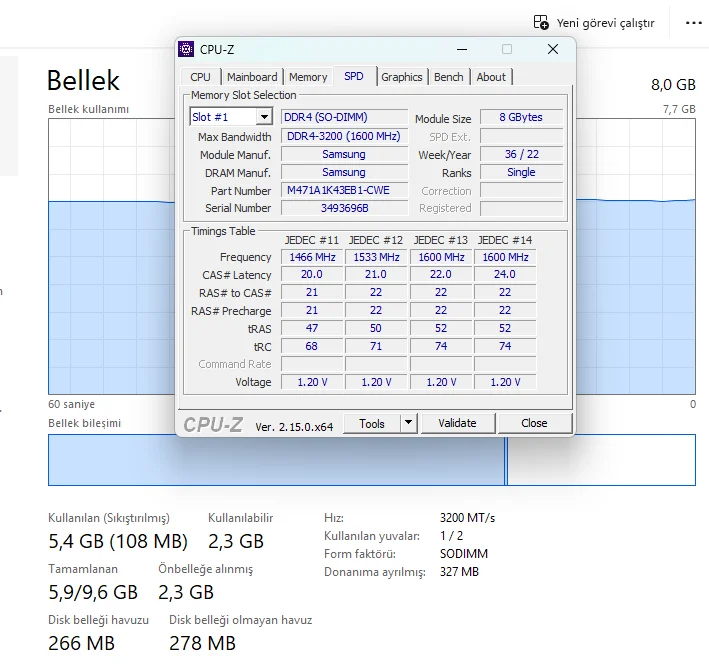Click the Module Manuf. Samsung value
This screenshot has height=665, width=709.
pyautogui.click(x=344, y=154)
